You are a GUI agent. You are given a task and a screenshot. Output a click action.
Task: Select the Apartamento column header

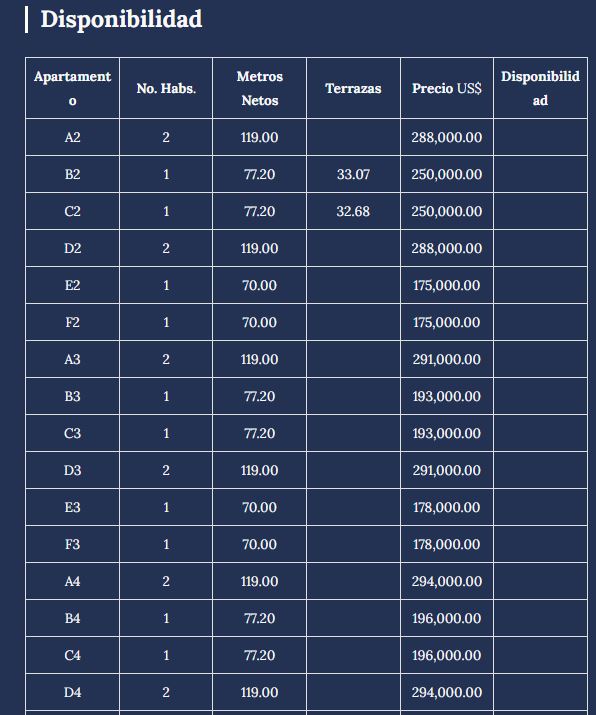point(73,88)
